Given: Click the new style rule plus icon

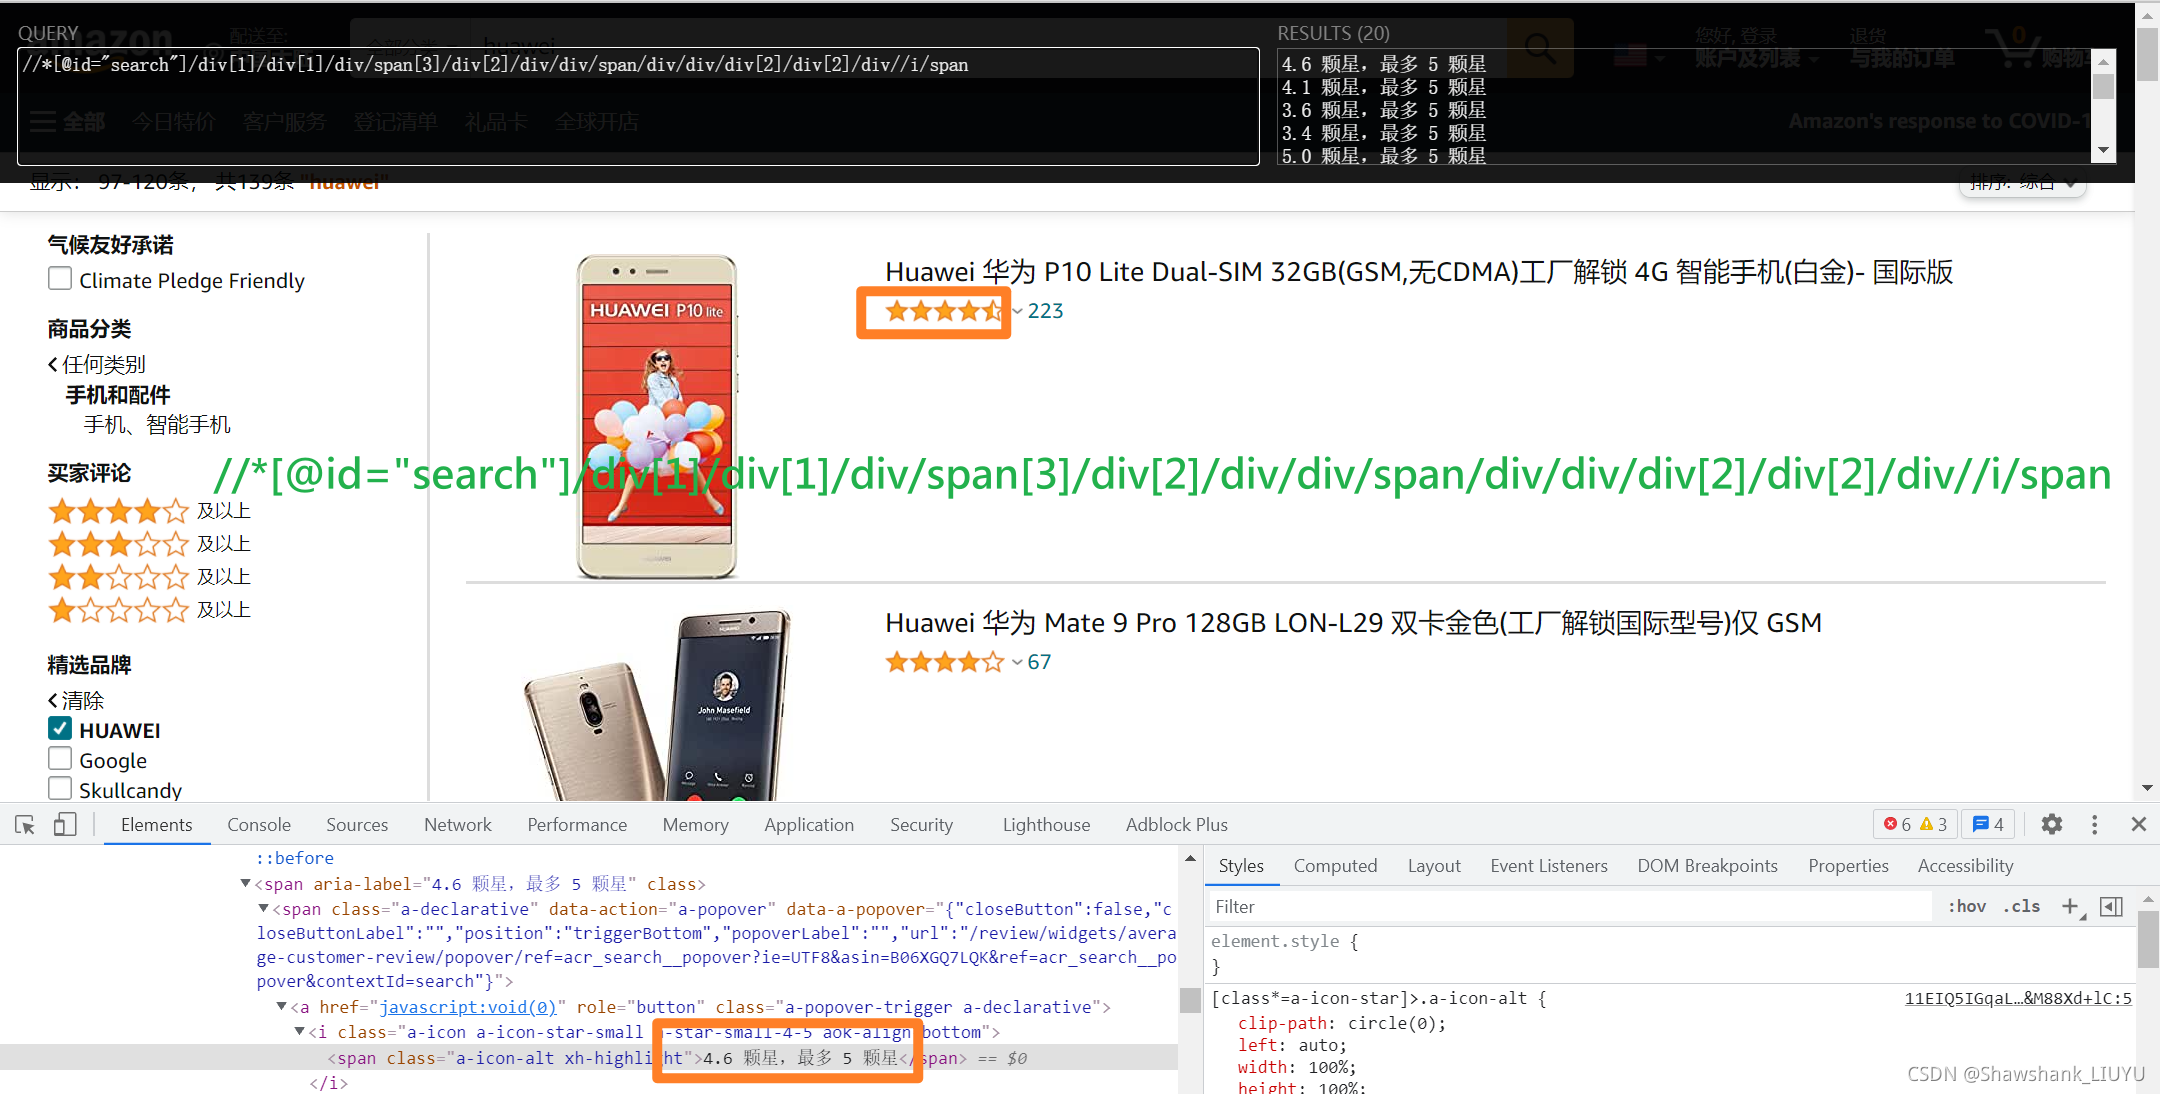Looking at the screenshot, I should click(x=2070, y=906).
